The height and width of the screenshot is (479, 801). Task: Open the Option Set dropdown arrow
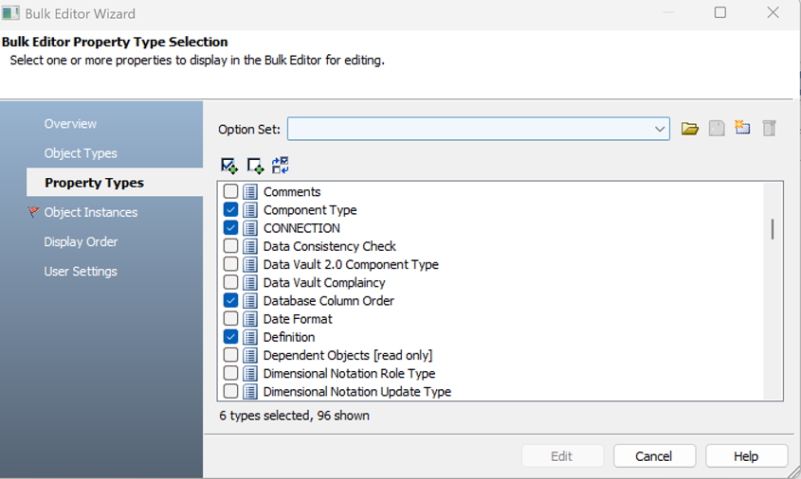(660, 129)
